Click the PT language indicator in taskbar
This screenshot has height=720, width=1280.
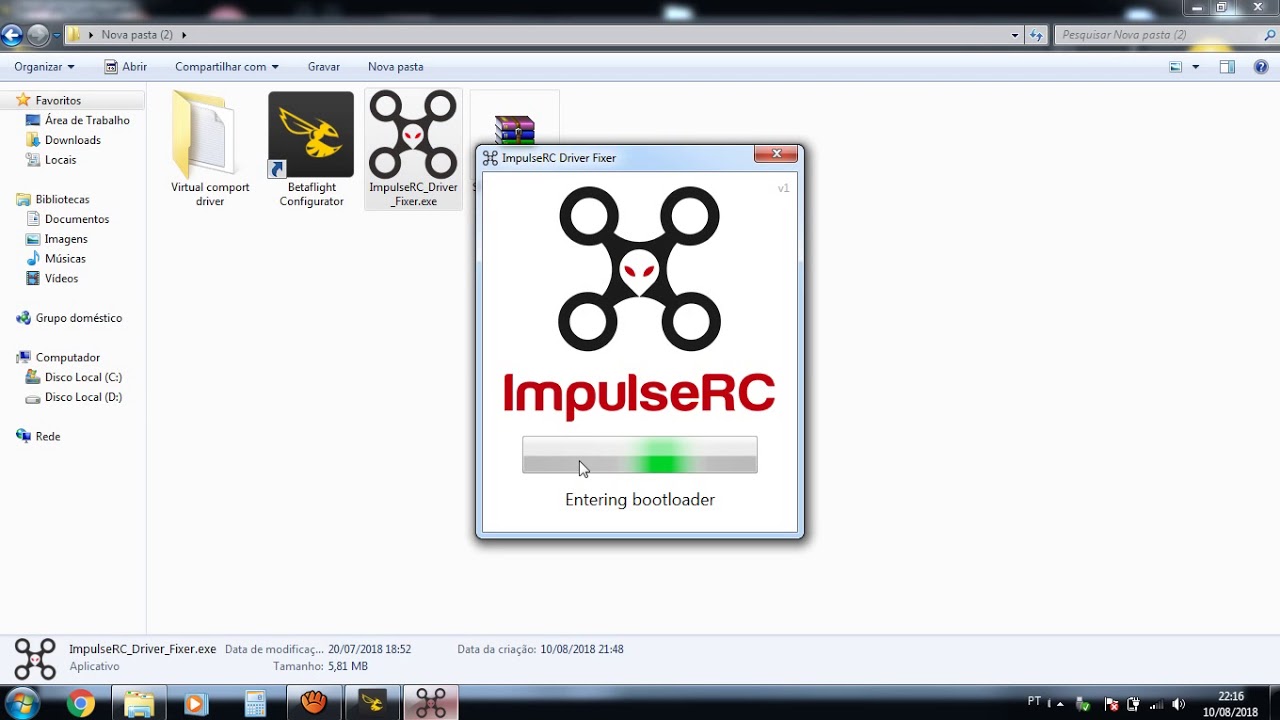tap(1034, 701)
